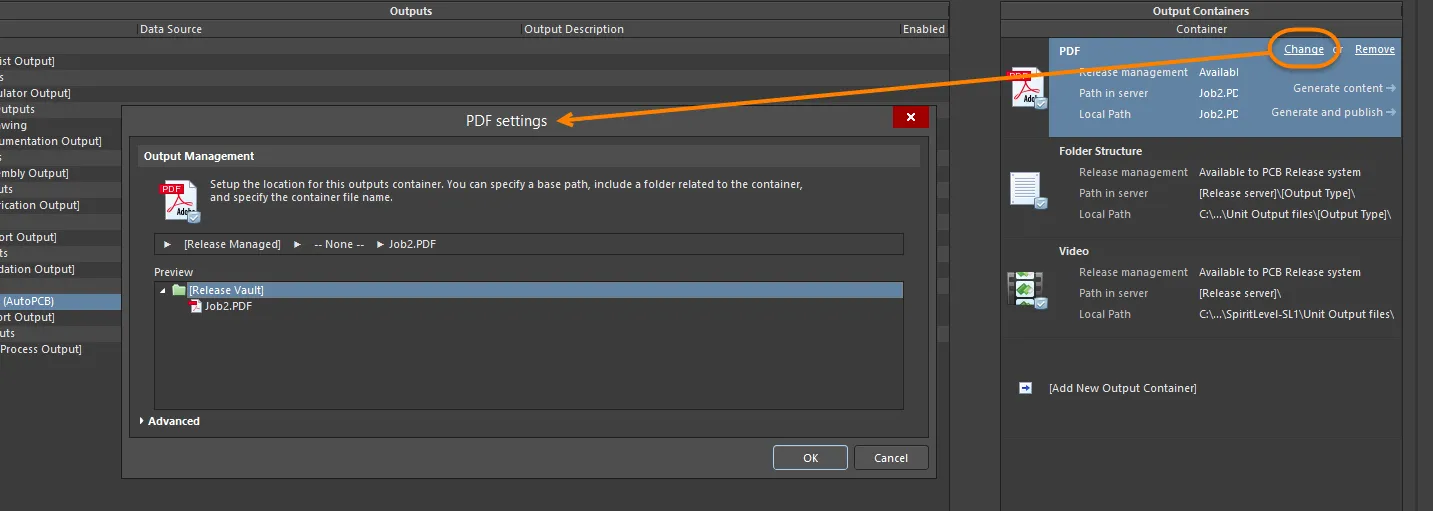Click the green folder icon of Release Vault
Viewport: 1433px width, 511px height.
(x=179, y=290)
